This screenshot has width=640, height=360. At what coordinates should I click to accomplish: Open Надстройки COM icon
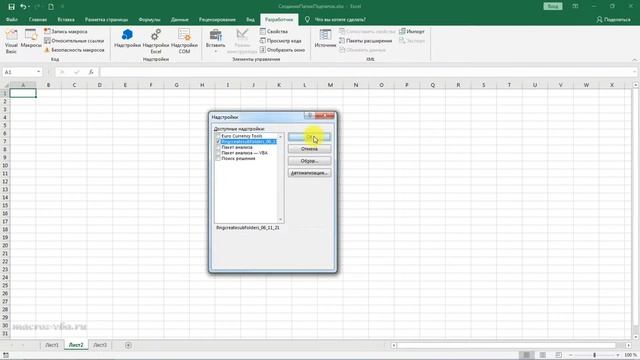184,41
